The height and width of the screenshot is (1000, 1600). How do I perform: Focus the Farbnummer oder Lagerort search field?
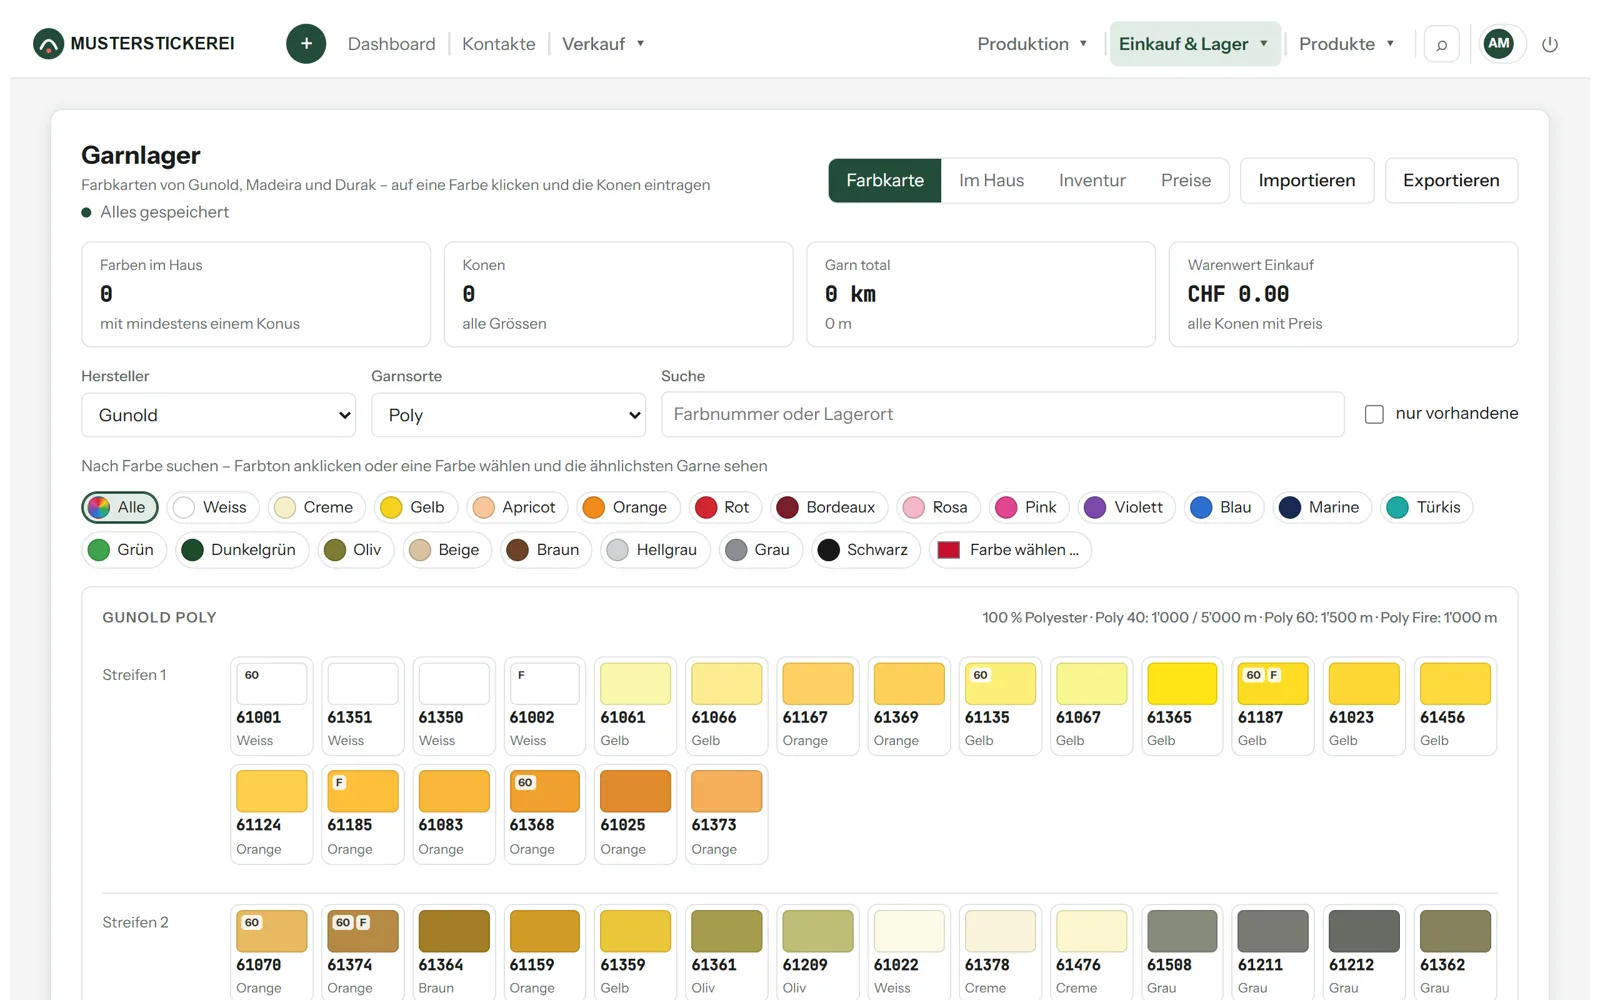(x=1003, y=414)
